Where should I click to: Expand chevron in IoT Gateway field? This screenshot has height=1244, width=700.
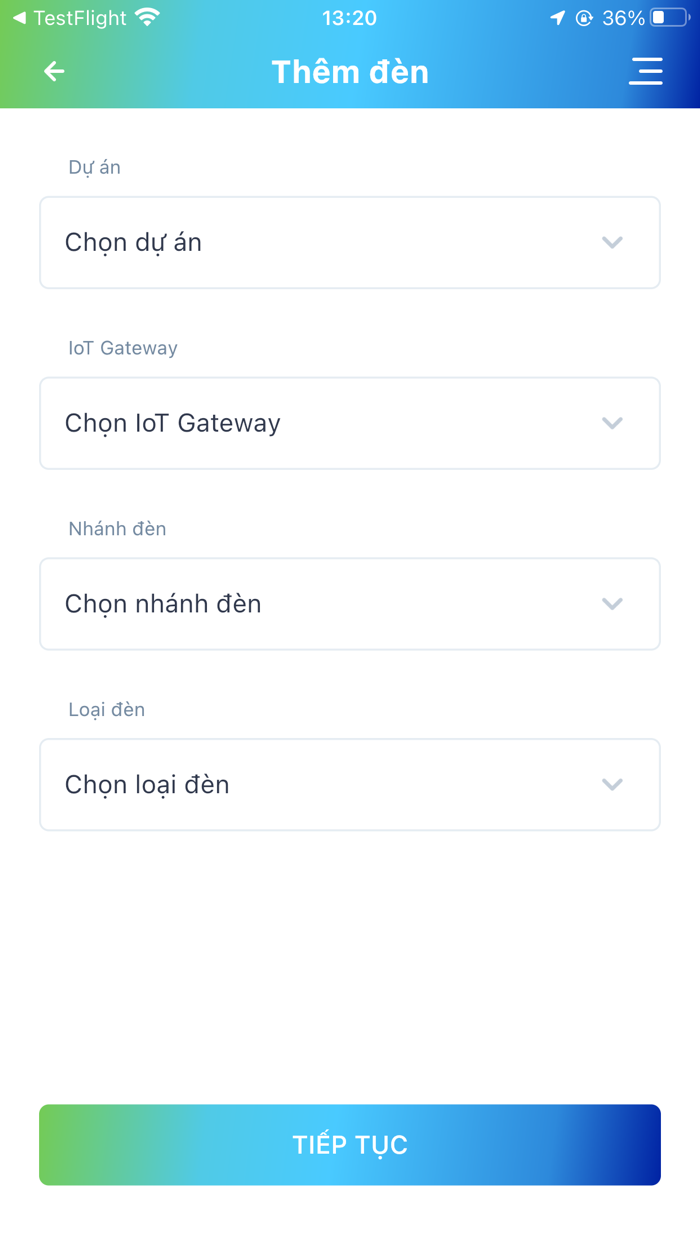613,424
